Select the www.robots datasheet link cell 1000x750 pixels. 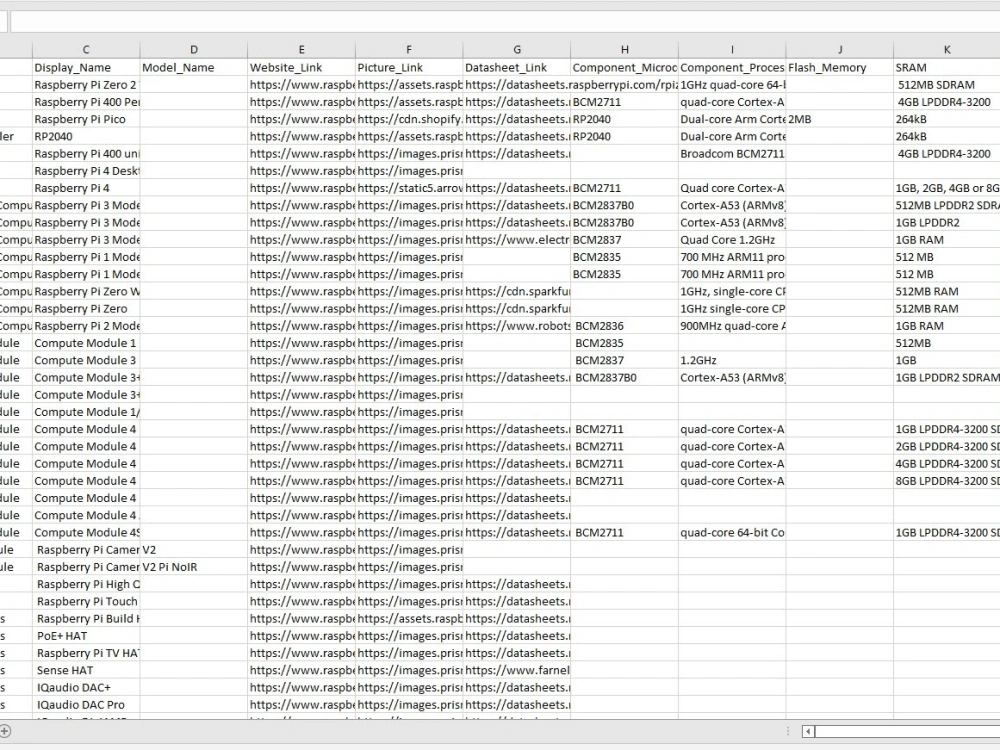[x=517, y=326]
